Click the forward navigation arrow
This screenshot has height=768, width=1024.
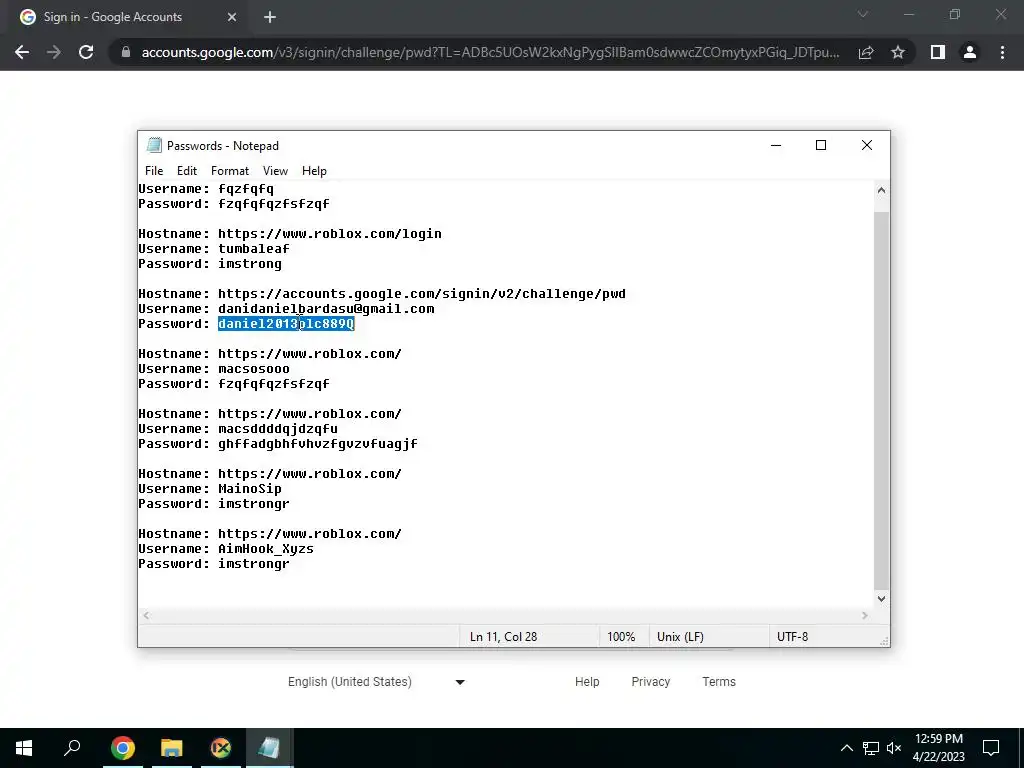[x=54, y=52]
